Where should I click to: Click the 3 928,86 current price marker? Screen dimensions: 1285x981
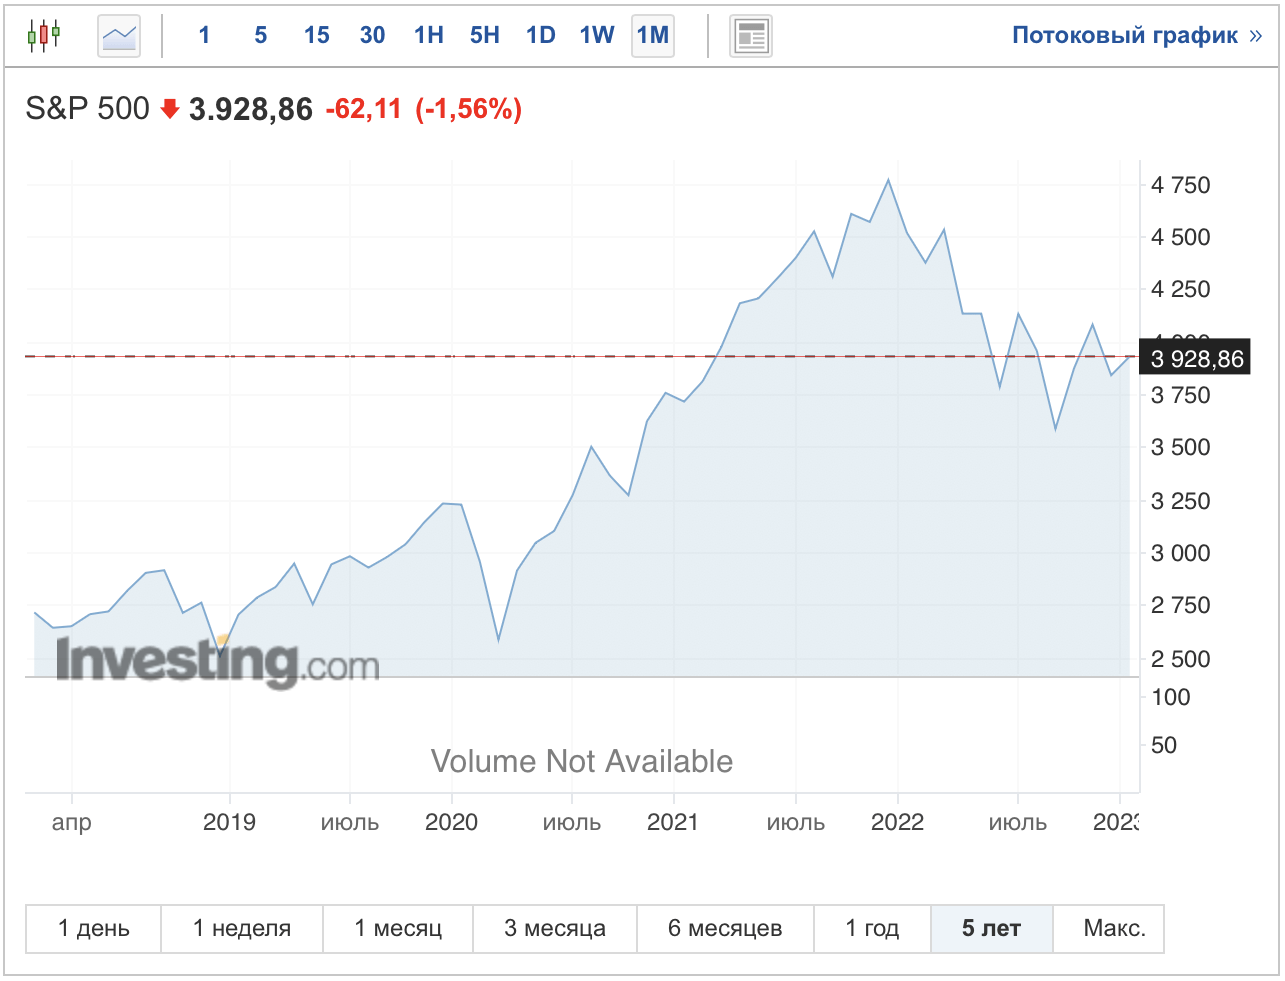coord(1196,359)
